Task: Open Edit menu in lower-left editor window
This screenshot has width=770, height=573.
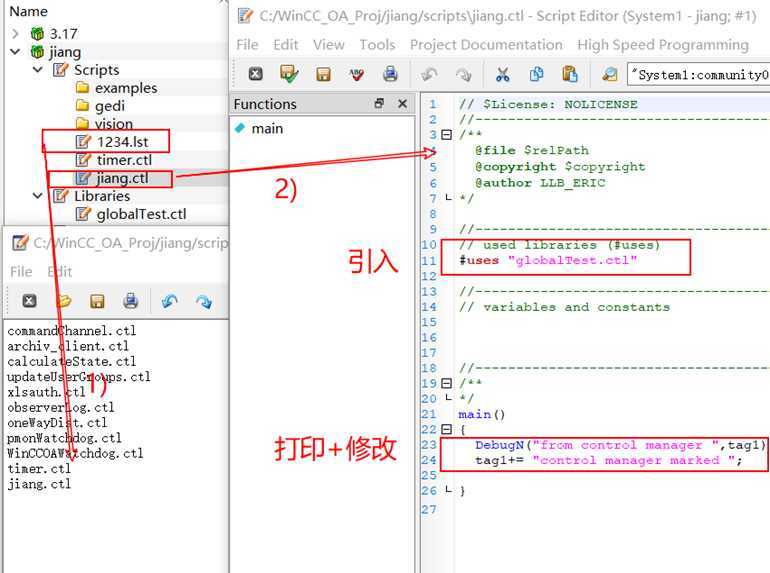Action: click(60, 272)
